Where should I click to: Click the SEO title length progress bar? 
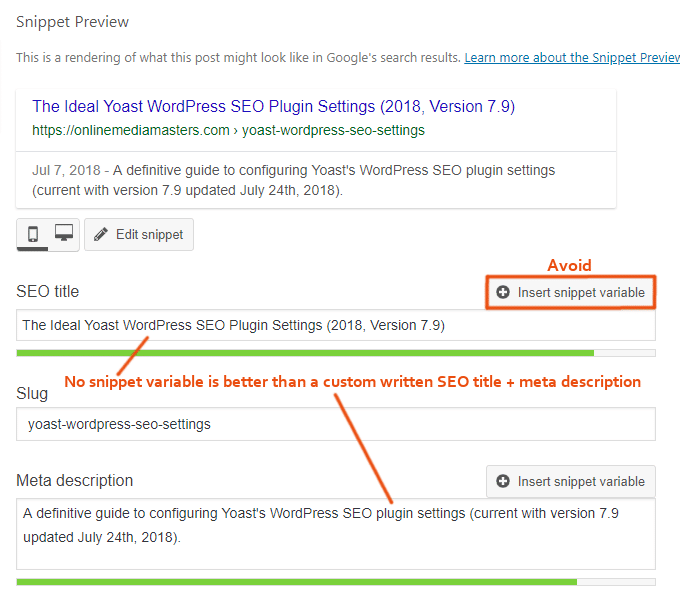[x=336, y=353]
